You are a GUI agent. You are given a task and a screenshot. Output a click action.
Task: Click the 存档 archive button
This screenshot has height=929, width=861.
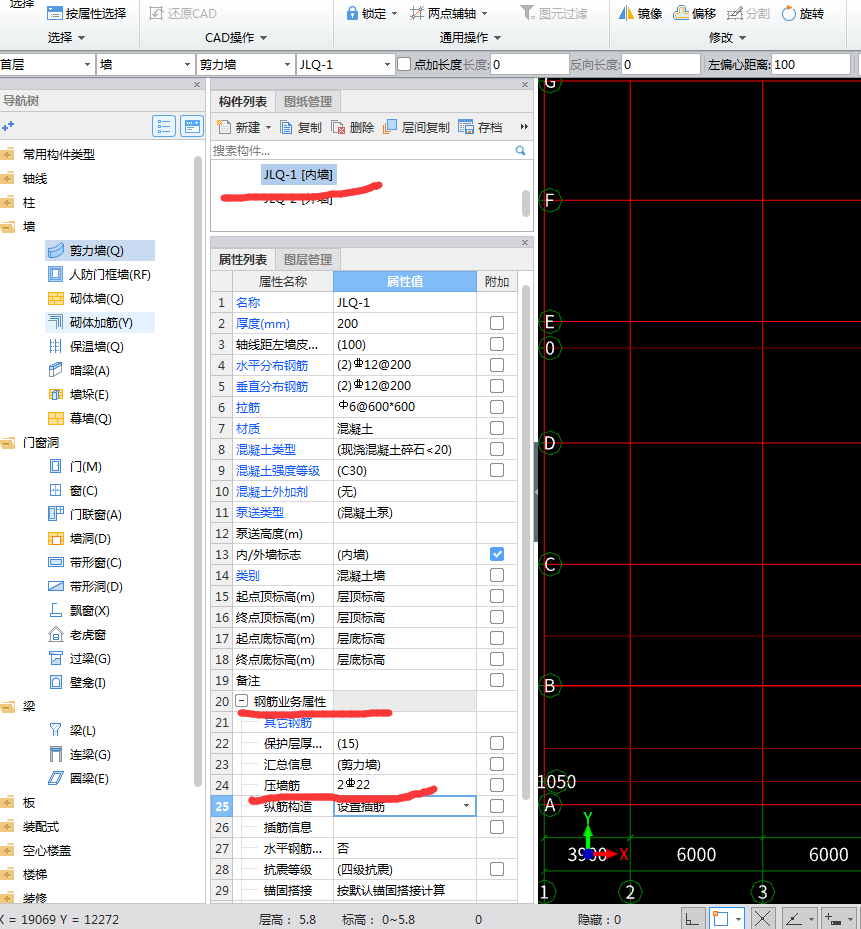coord(480,127)
